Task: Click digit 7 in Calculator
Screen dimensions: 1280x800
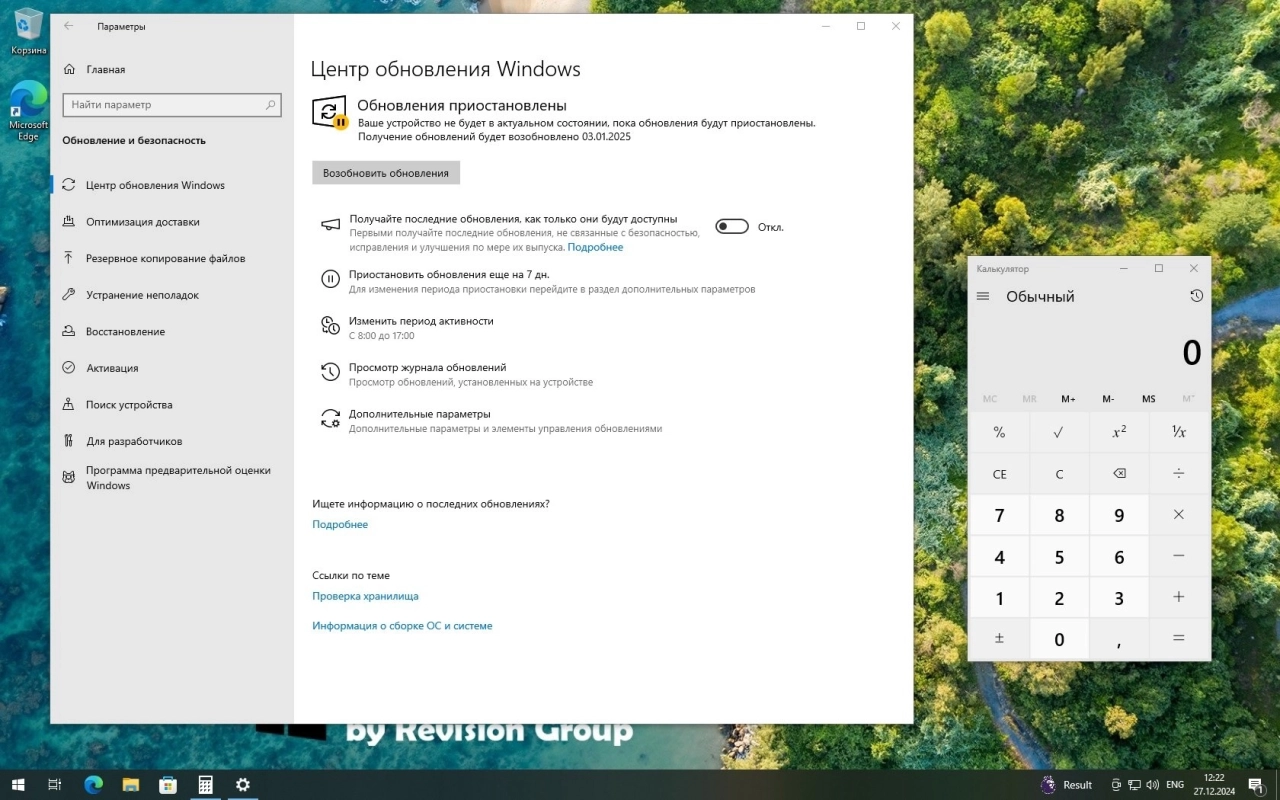Action: 999,515
